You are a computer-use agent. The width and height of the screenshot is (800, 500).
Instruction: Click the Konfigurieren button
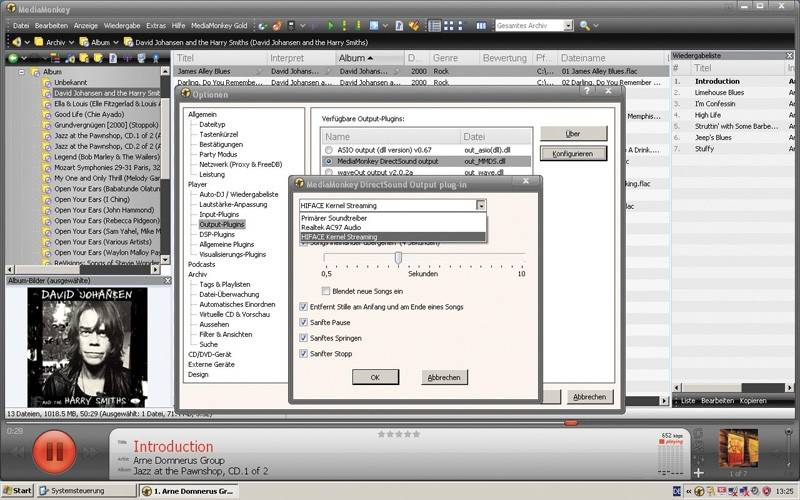point(573,154)
